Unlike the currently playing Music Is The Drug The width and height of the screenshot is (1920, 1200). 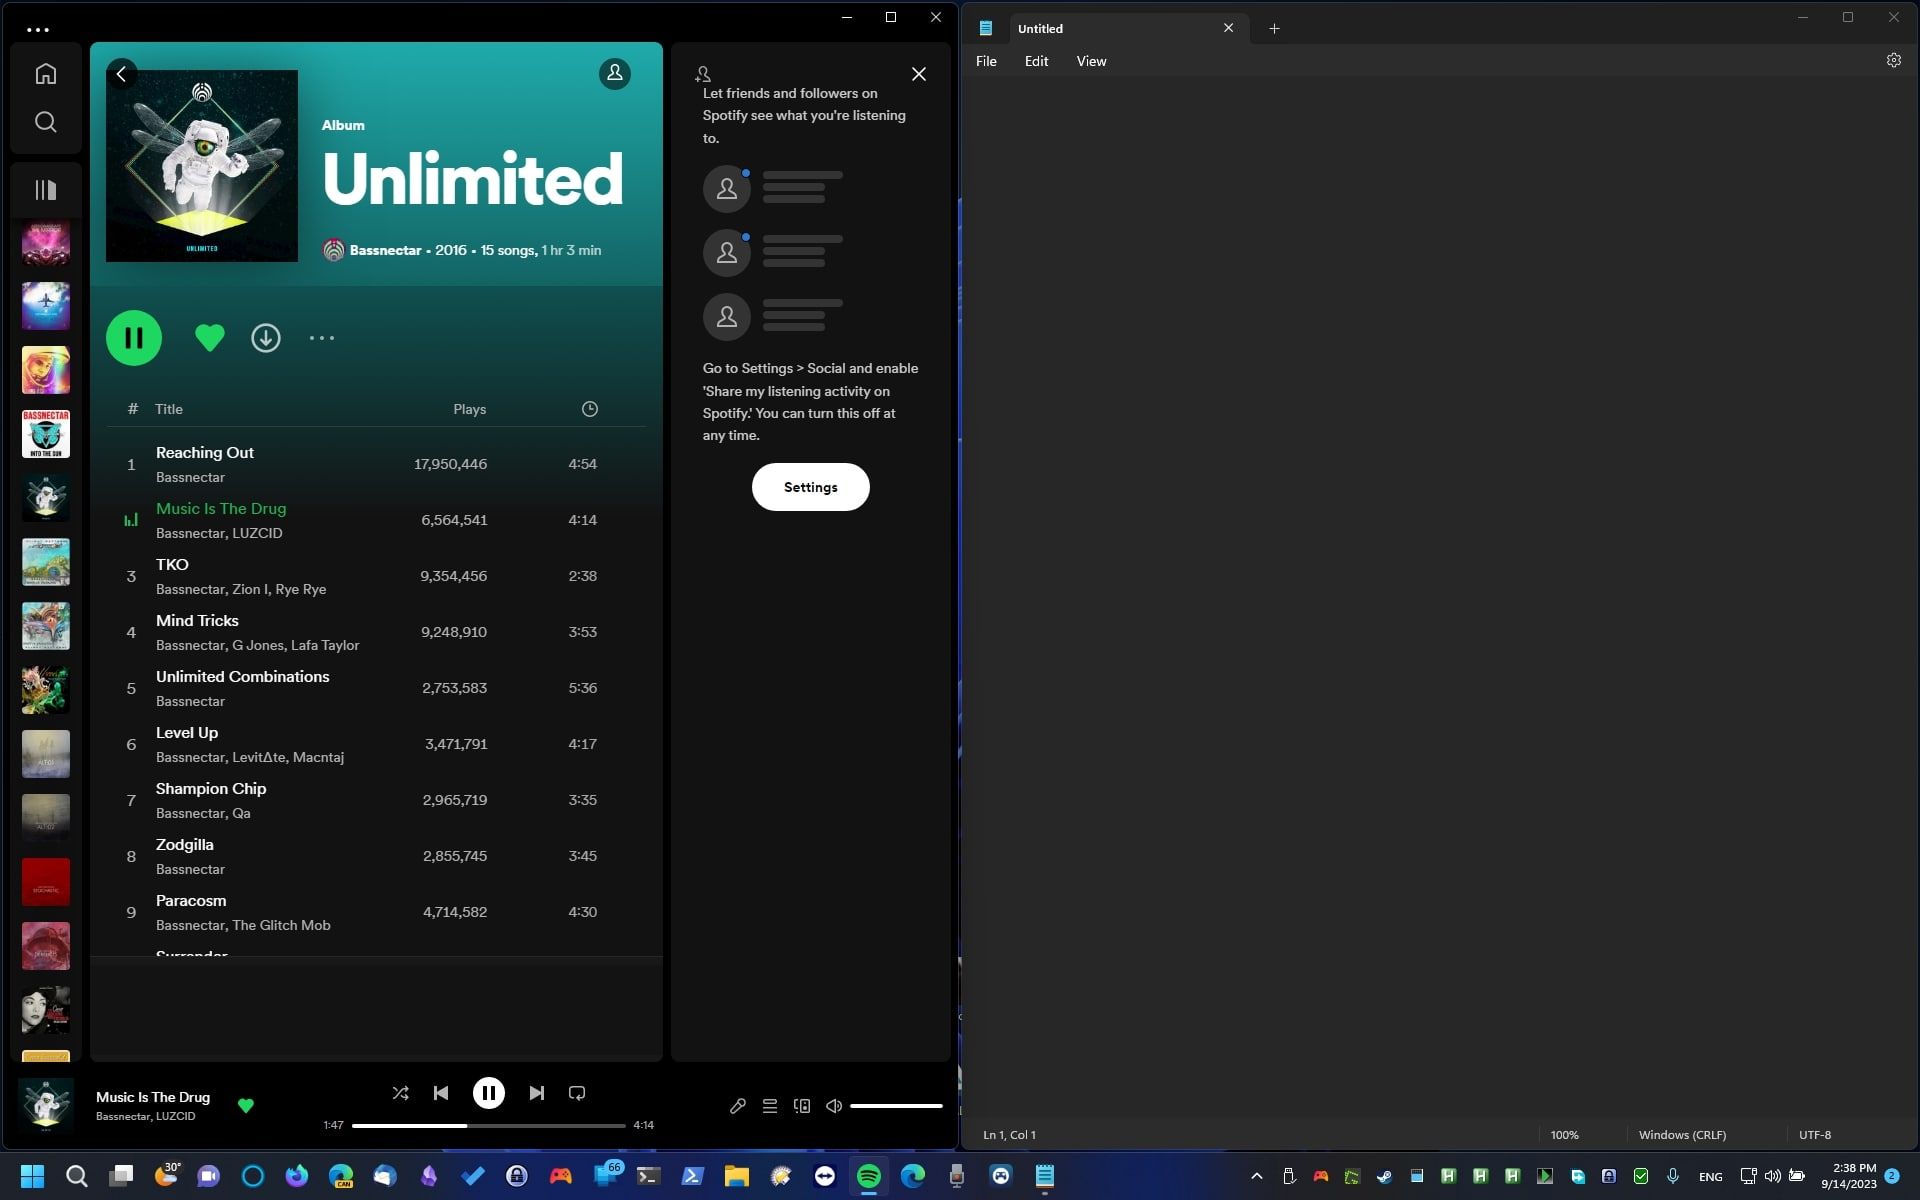pyautogui.click(x=246, y=1107)
